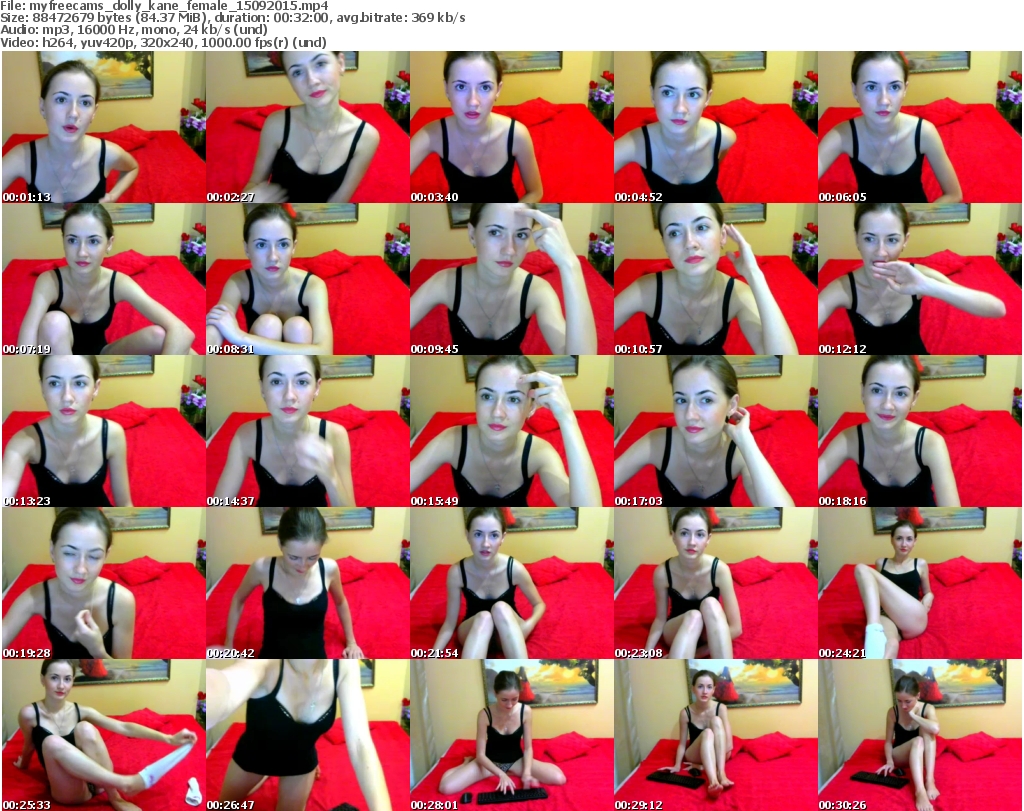
Task: Pick the frame labeled 00:15:49
Action: [x=511, y=432]
